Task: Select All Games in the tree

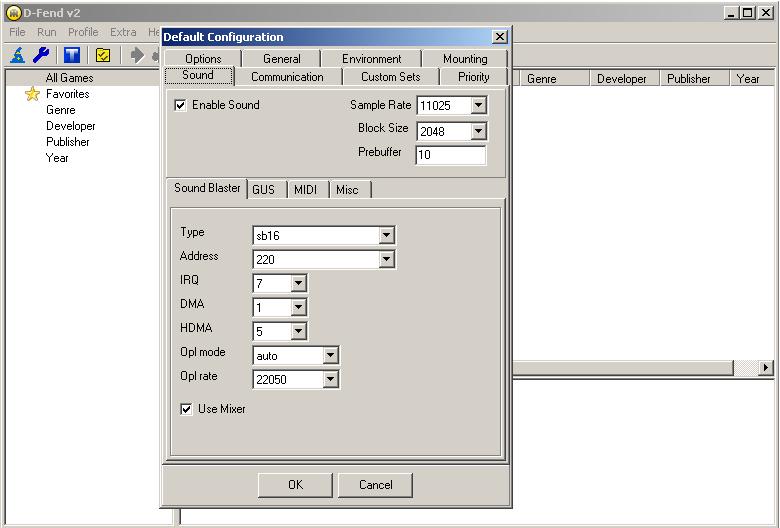Action: point(70,78)
